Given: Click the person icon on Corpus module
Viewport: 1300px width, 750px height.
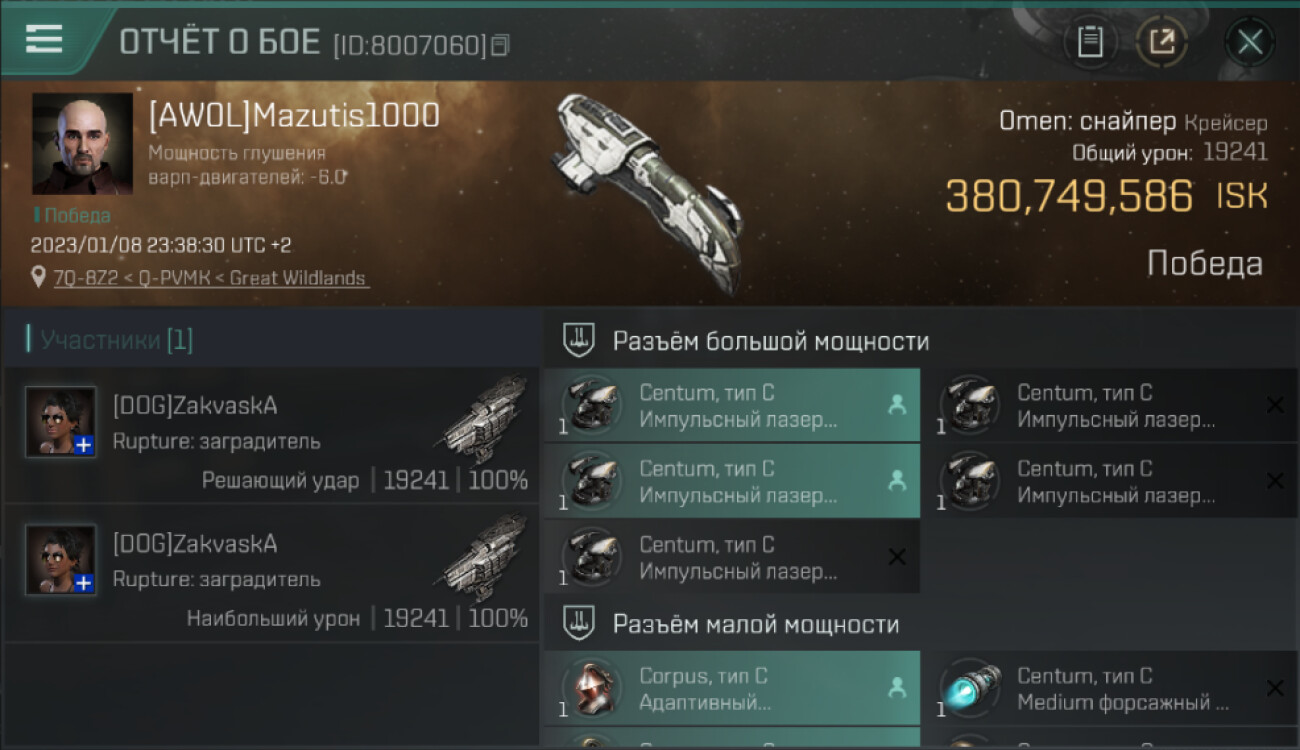Looking at the screenshot, I should [x=897, y=688].
